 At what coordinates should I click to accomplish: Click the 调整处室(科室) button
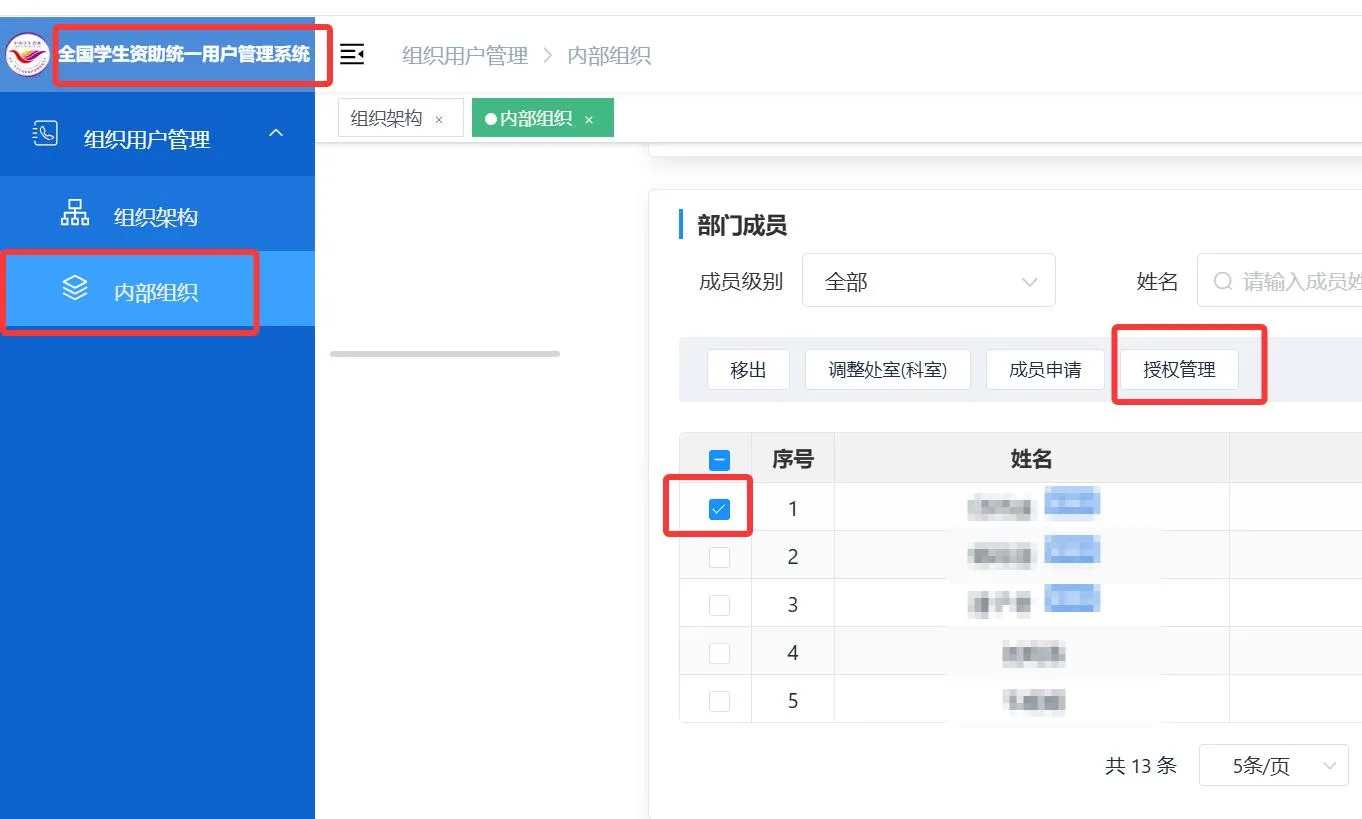(887, 370)
